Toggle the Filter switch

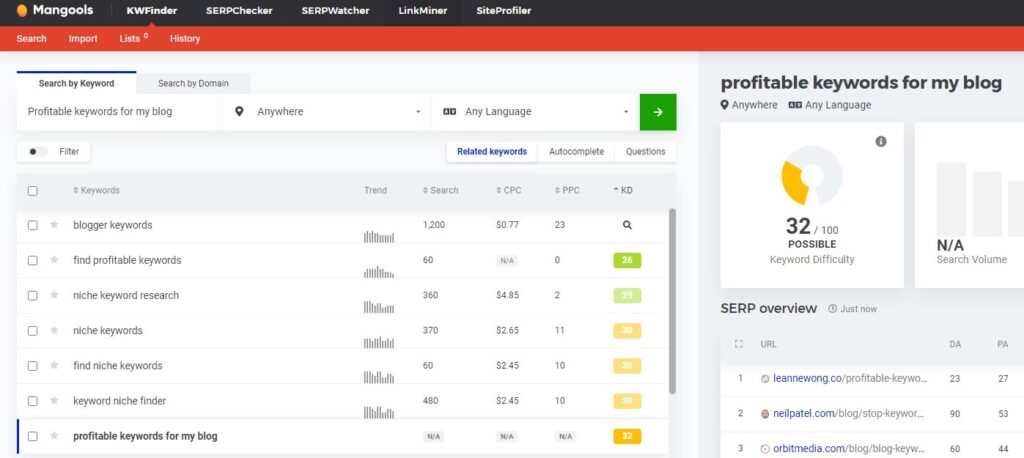pos(39,152)
